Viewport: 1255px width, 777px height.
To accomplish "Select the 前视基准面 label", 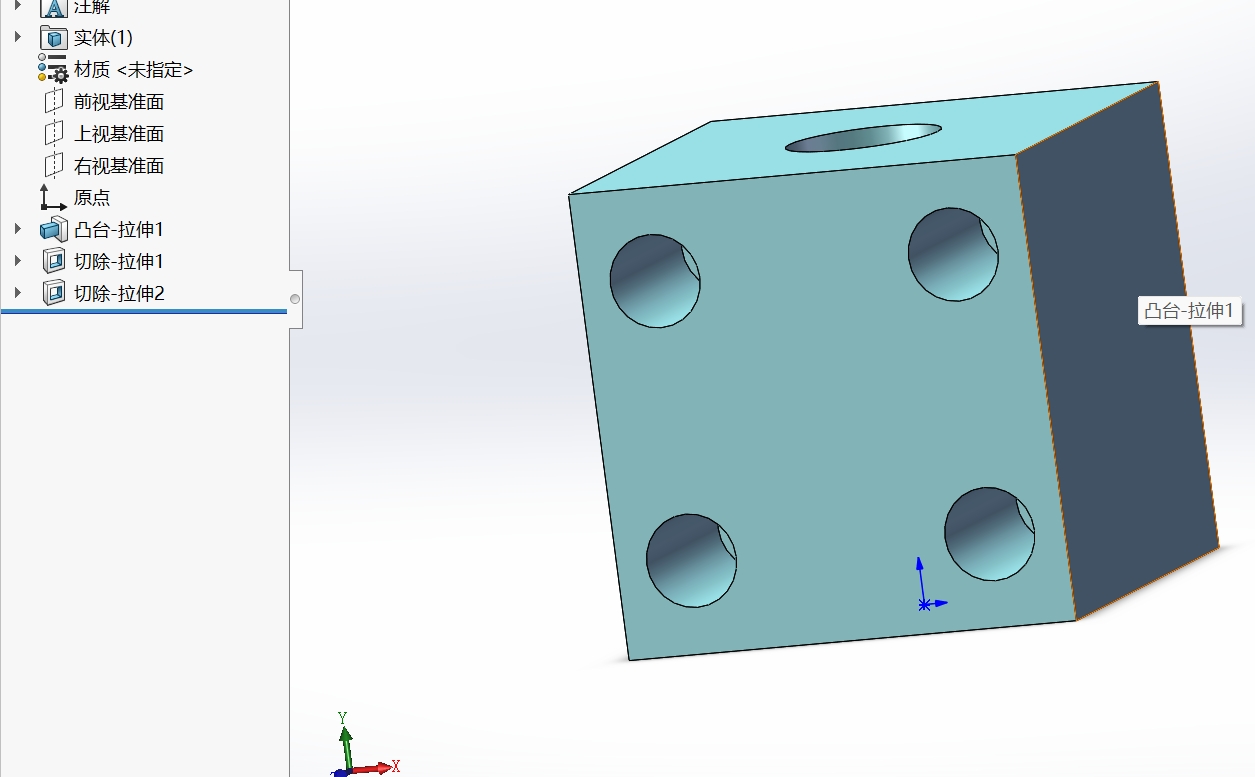I will tap(119, 102).
